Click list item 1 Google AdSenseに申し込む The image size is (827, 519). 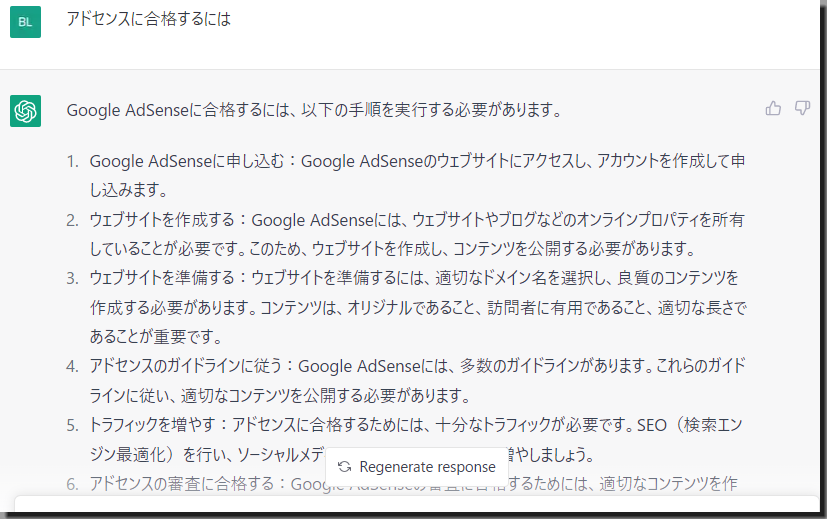tap(417, 175)
